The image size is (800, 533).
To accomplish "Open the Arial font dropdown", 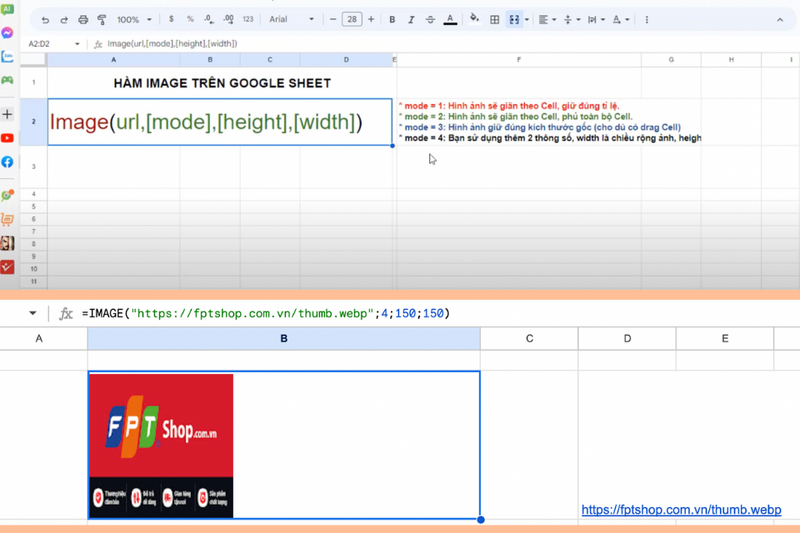I will 291,19.
